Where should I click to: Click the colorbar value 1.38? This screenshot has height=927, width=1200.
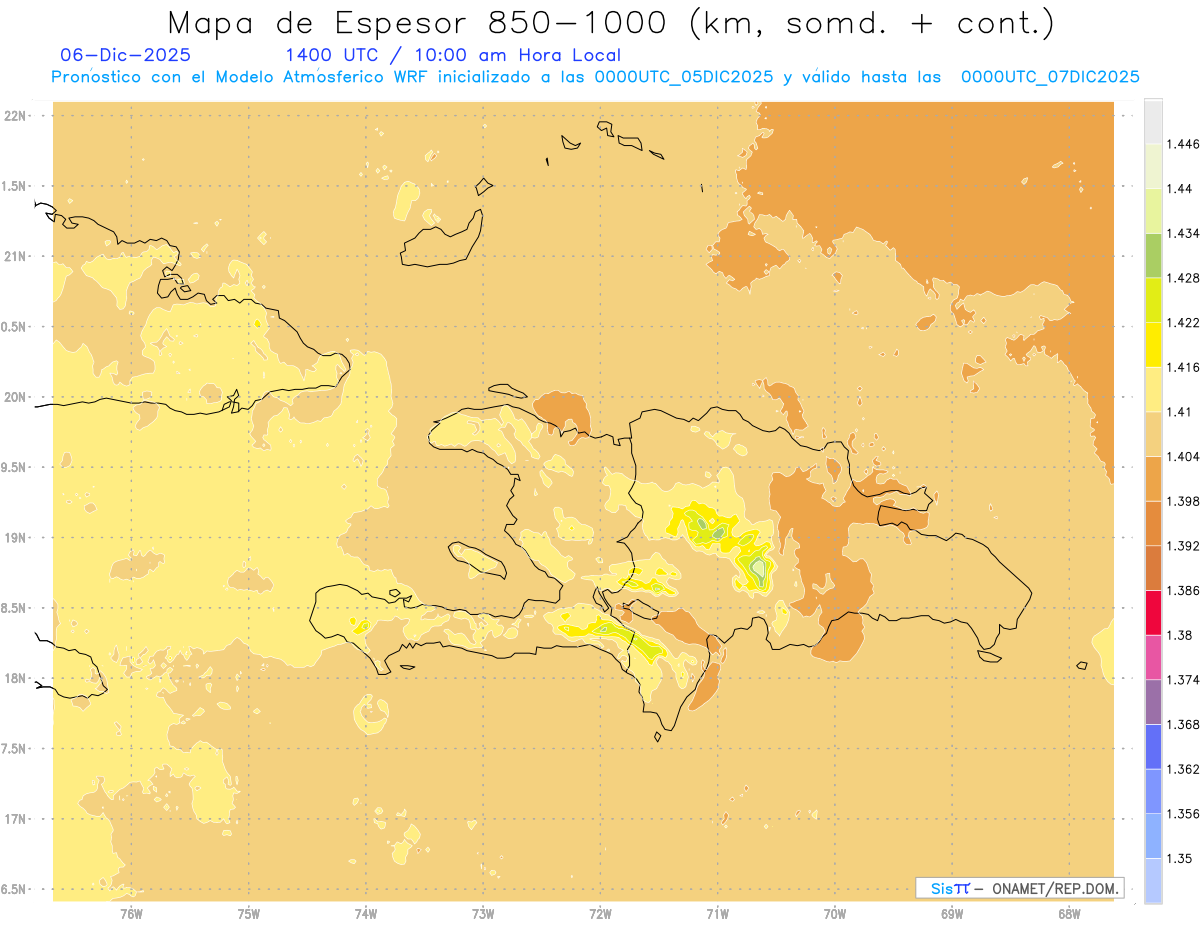coord(1180,635)
